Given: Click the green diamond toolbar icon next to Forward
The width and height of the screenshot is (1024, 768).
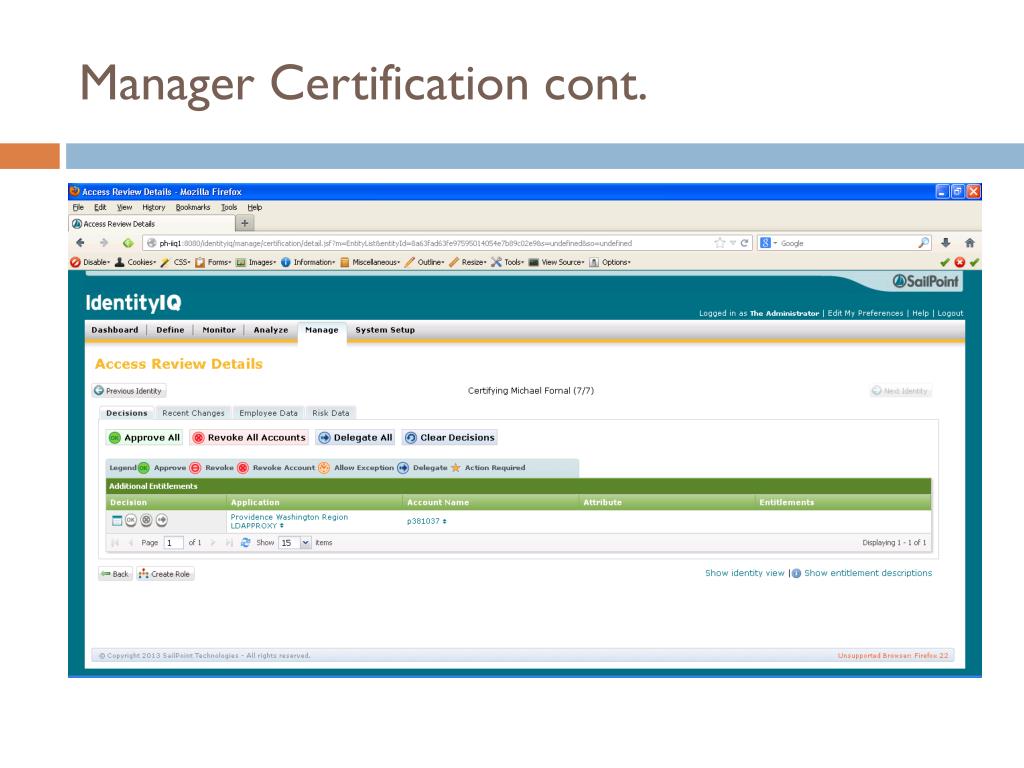Looking at the screenshot, I should [128, 243].
